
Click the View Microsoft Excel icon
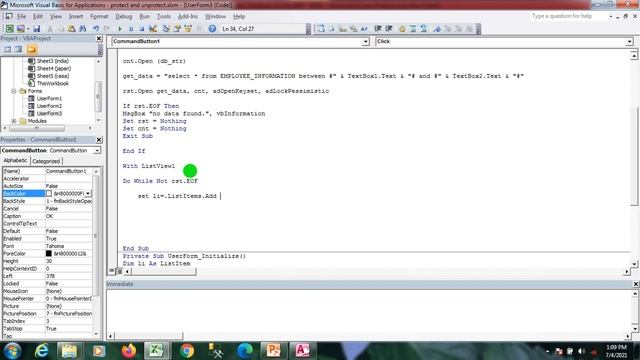[x=9, y=29]
